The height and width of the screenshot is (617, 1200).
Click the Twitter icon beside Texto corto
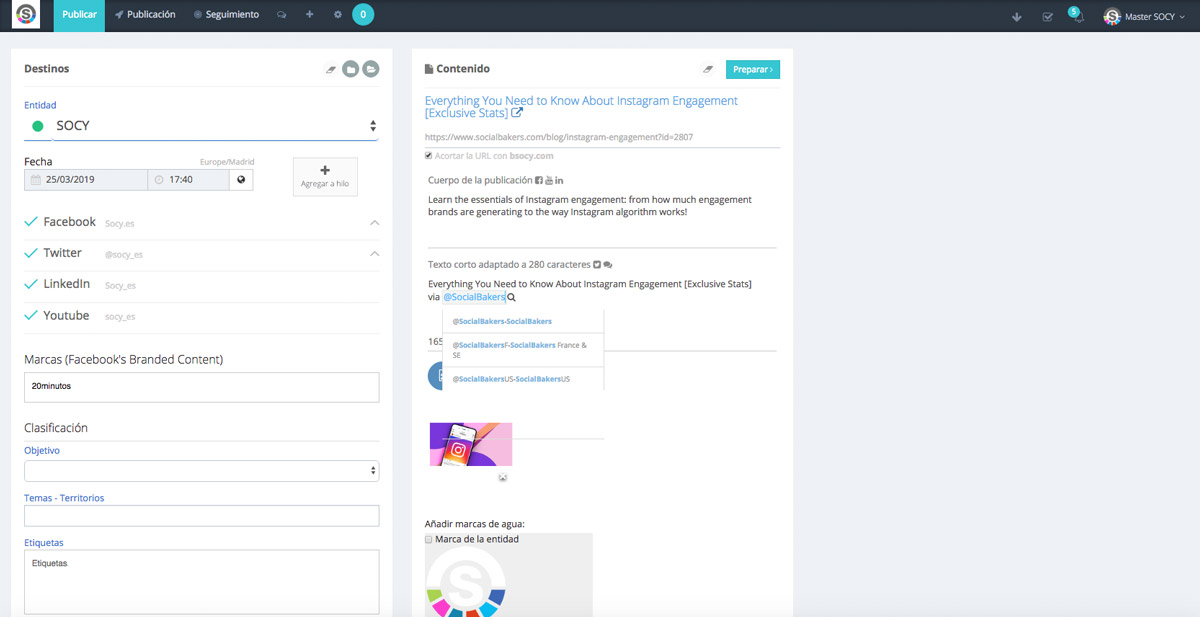[597, 265]
